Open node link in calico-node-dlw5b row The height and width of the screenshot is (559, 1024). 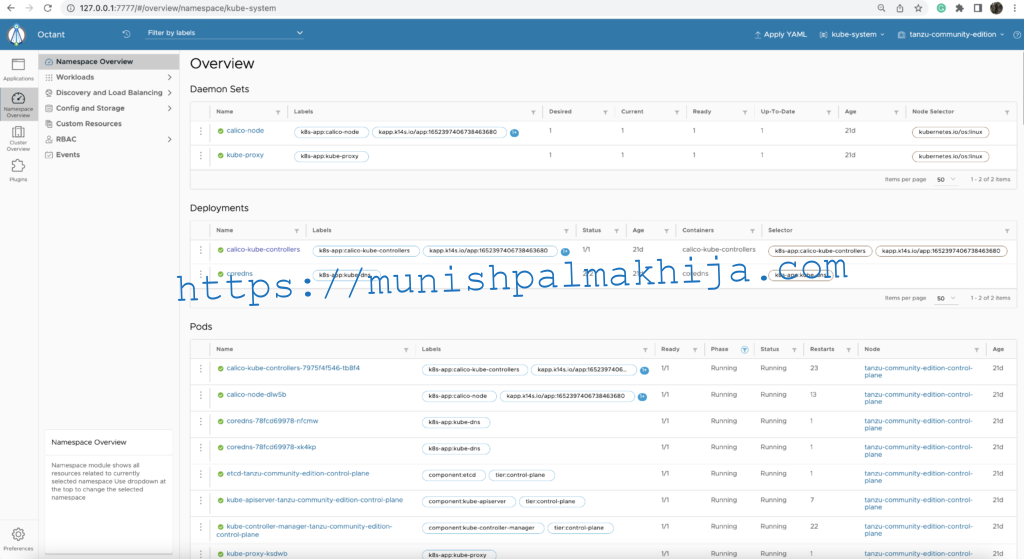[x=918, y=398]
